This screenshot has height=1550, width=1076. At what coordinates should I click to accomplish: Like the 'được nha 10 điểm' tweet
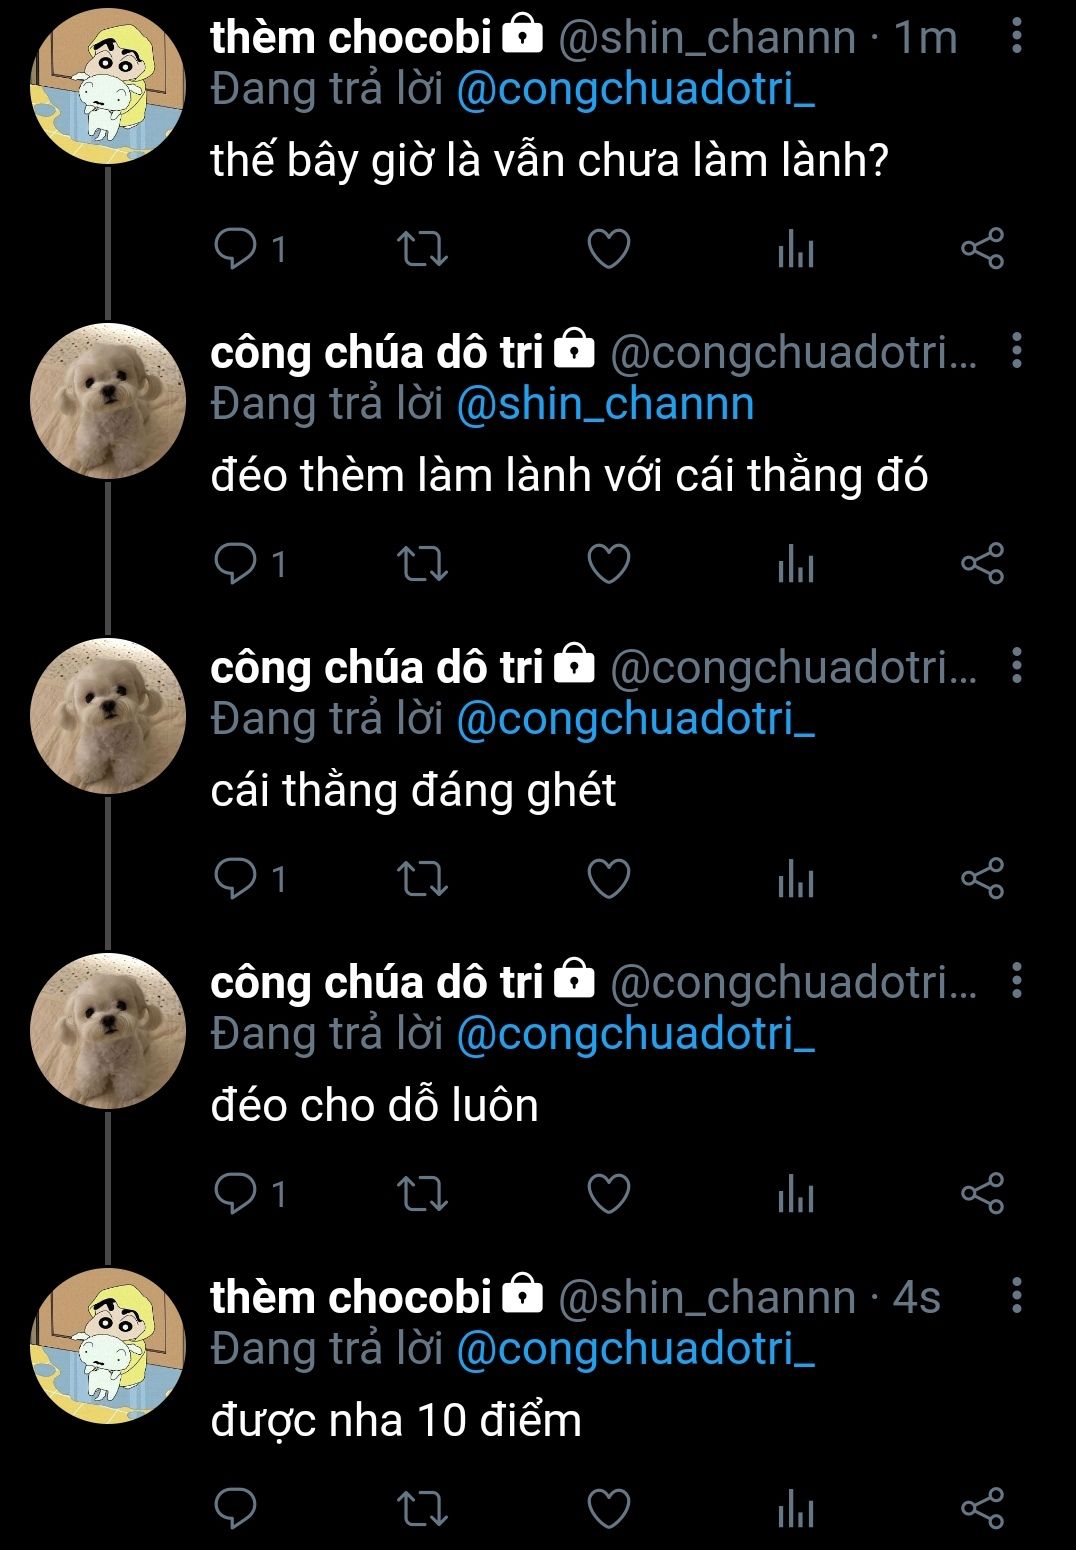pyautogui.click(x=608, y=1509)
